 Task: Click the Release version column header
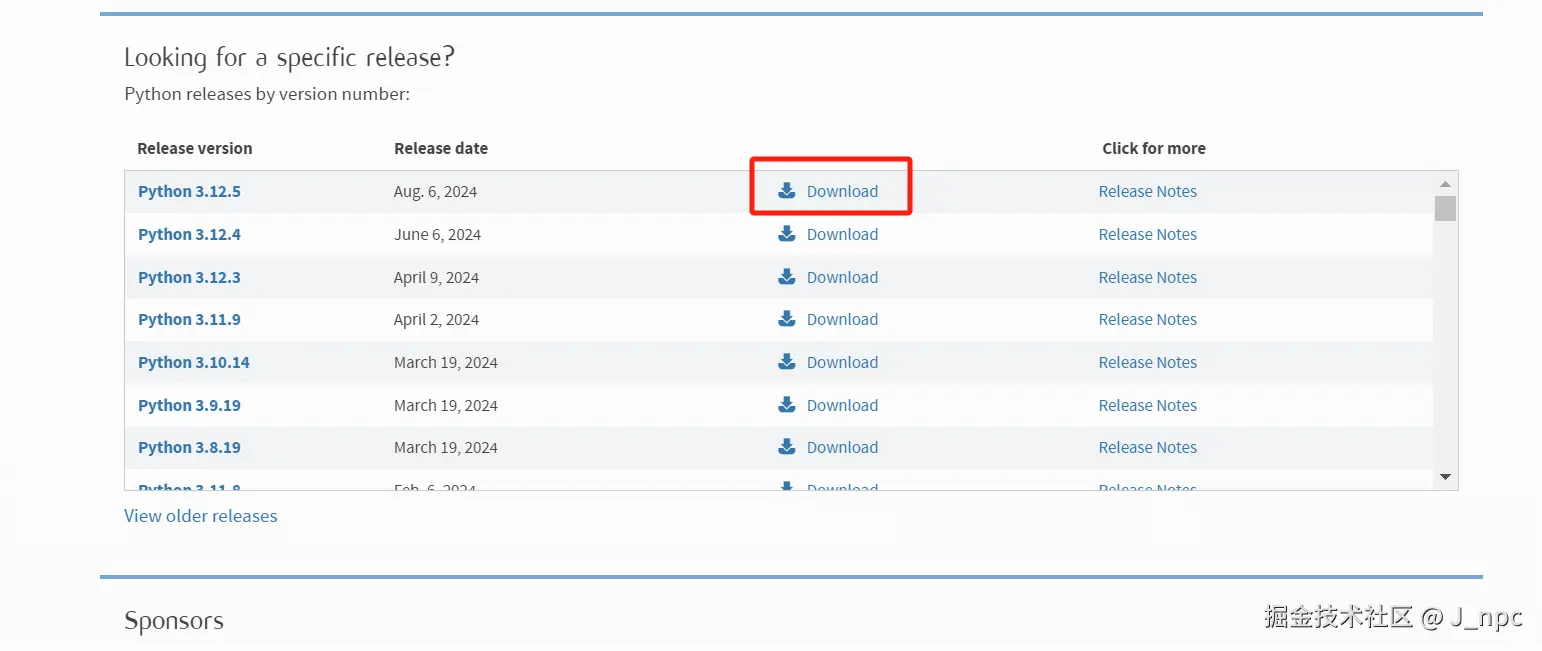click(195, 148)
